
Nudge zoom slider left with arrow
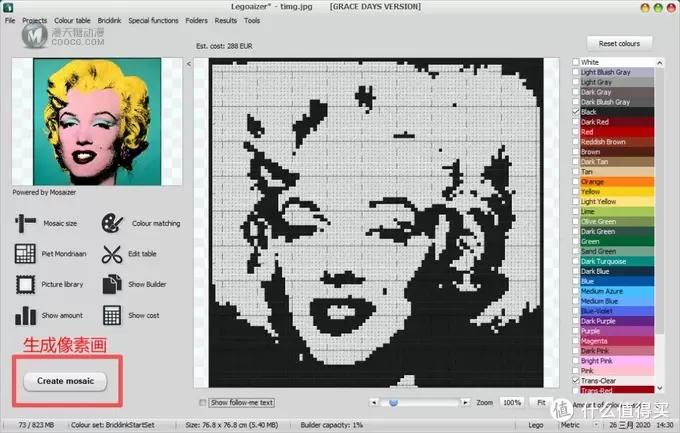pos(373,403)
